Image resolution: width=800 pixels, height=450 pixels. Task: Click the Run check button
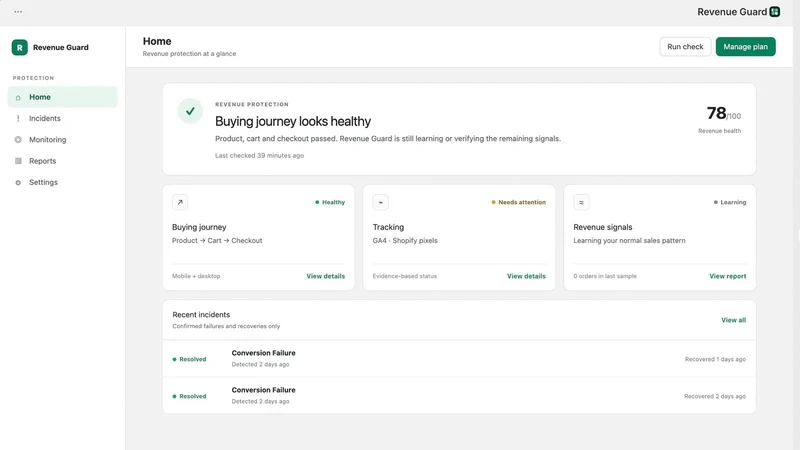click(685, 46)
